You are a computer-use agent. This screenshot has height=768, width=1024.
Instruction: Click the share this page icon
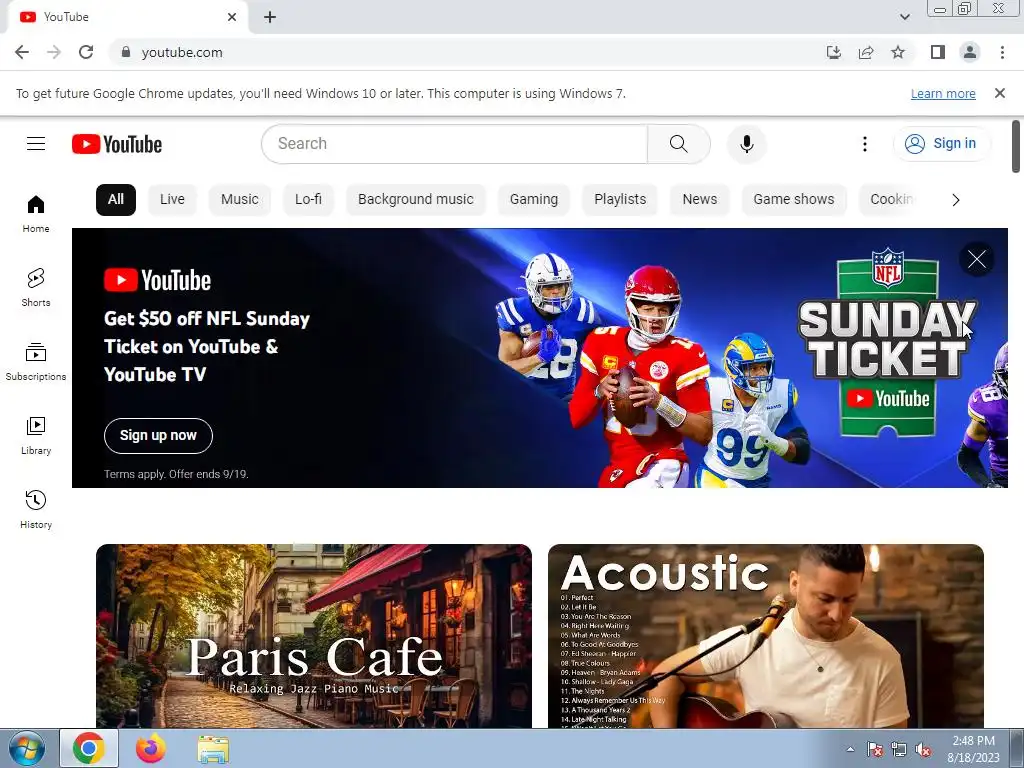(x=866, y=52)
